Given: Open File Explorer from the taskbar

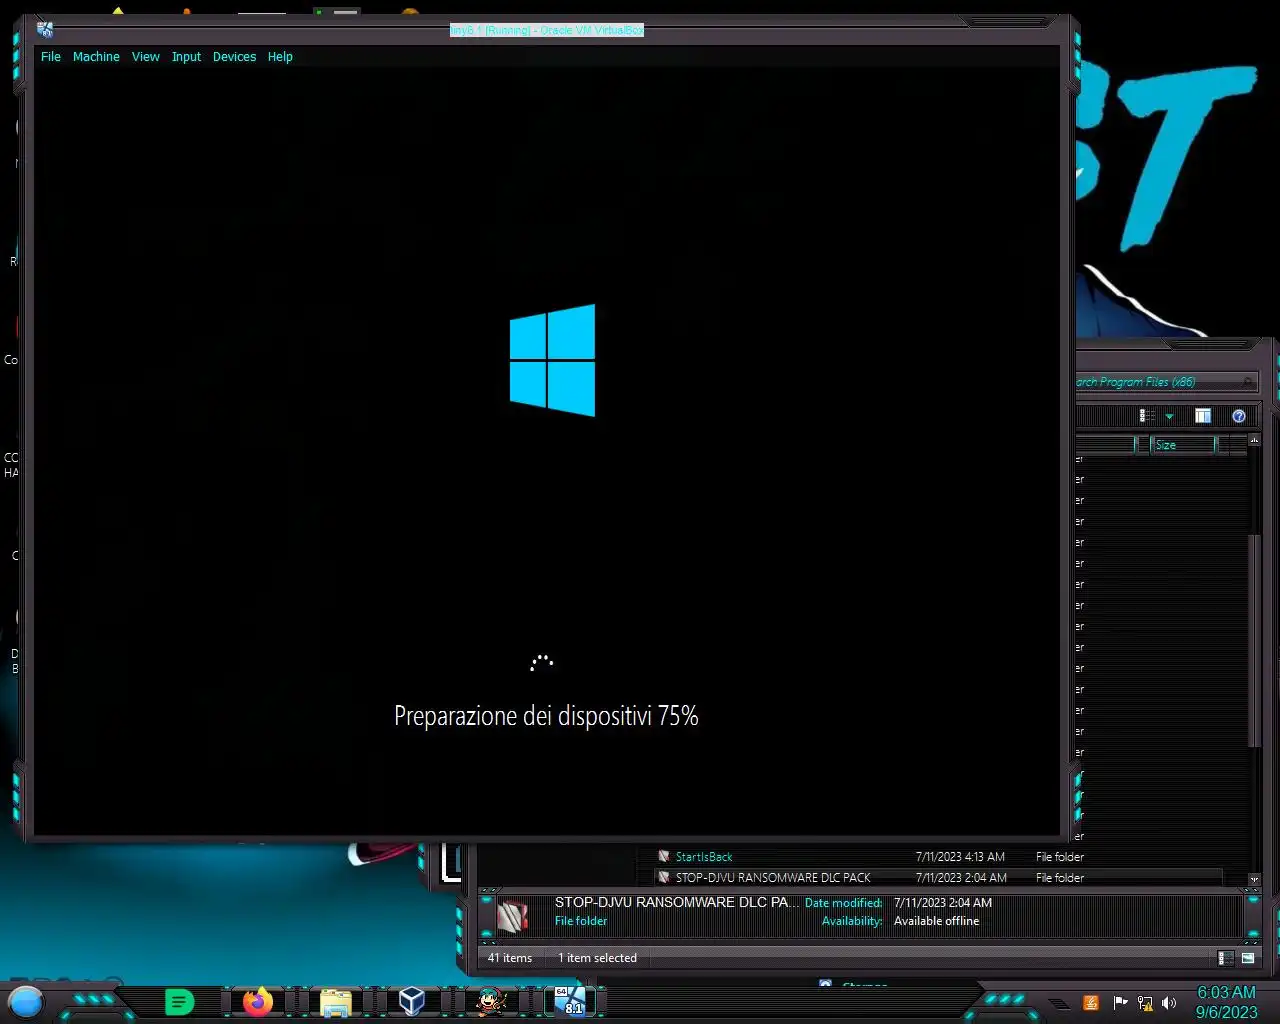Looking at the screenshot, I should (336, 1002).
